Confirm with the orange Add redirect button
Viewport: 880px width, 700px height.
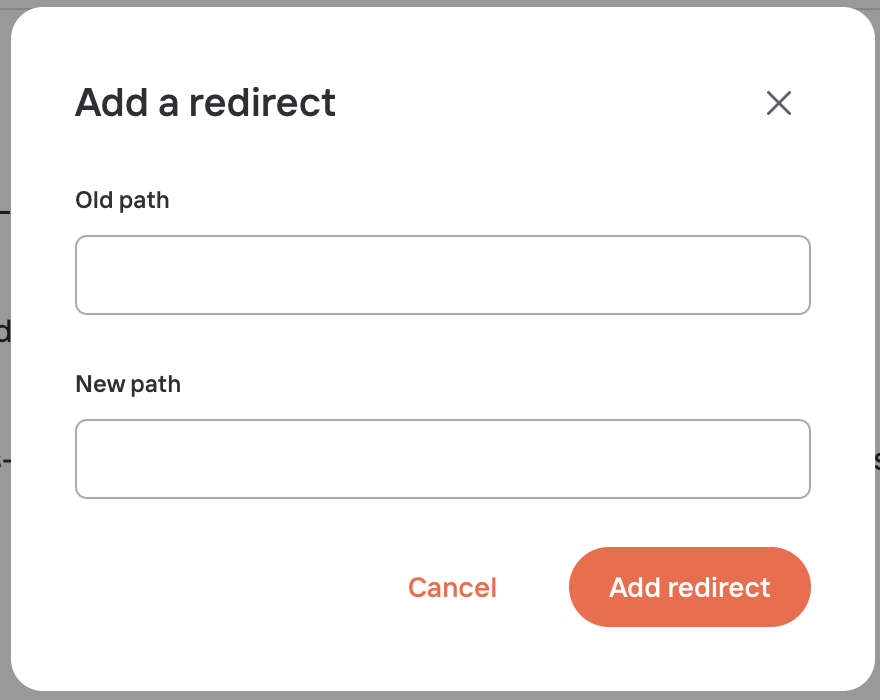[x=690, y=587]
